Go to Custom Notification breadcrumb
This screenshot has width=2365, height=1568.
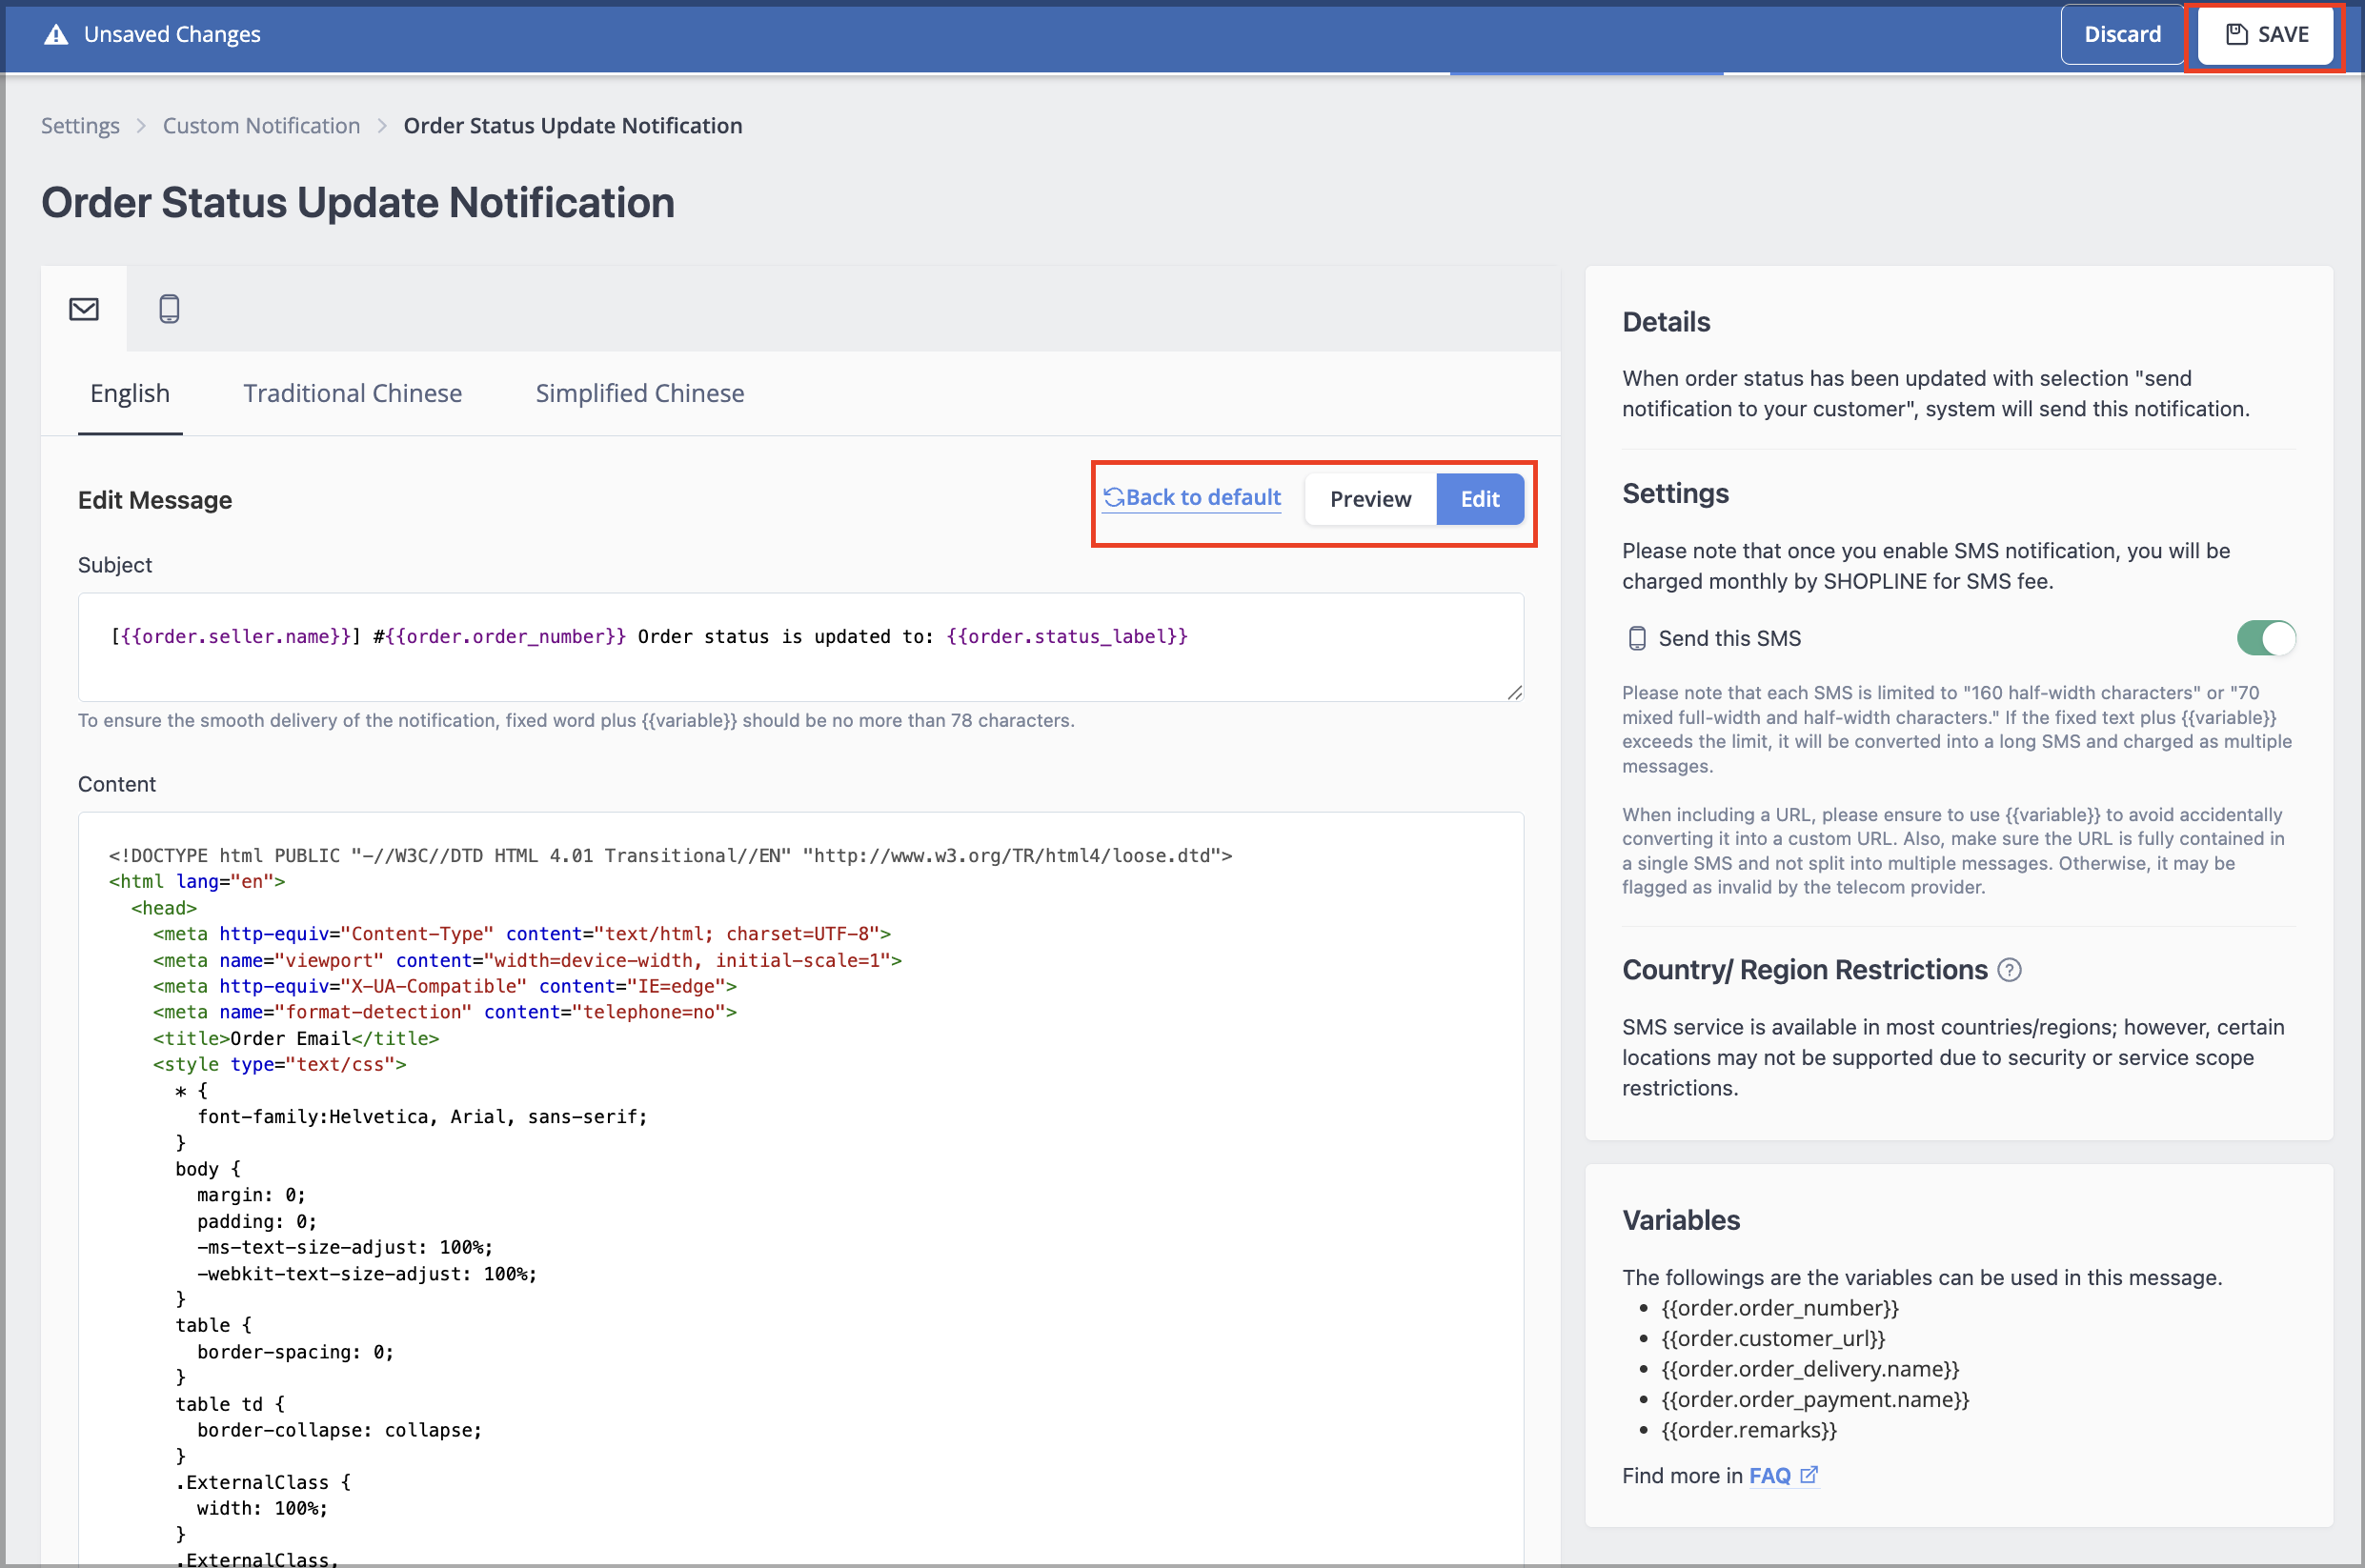[261, 126]
